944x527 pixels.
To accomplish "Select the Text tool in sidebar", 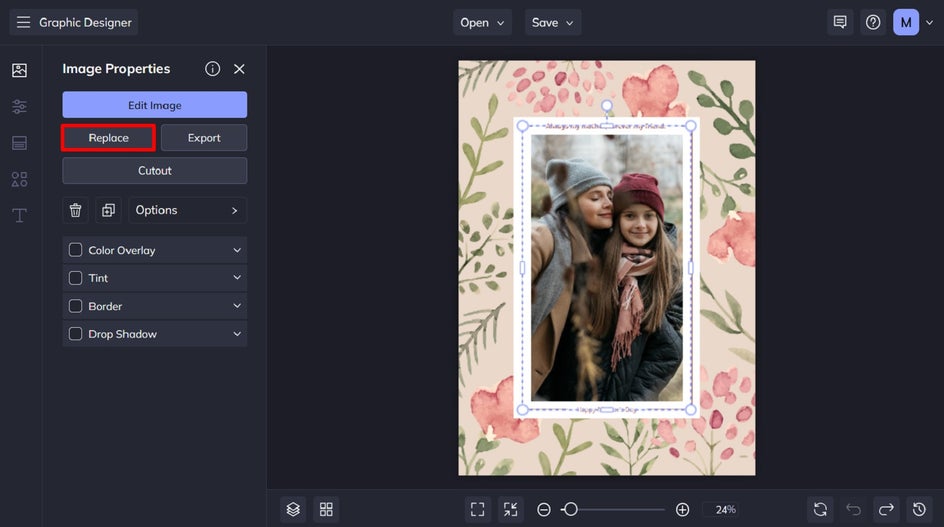I will pos(19,215).
